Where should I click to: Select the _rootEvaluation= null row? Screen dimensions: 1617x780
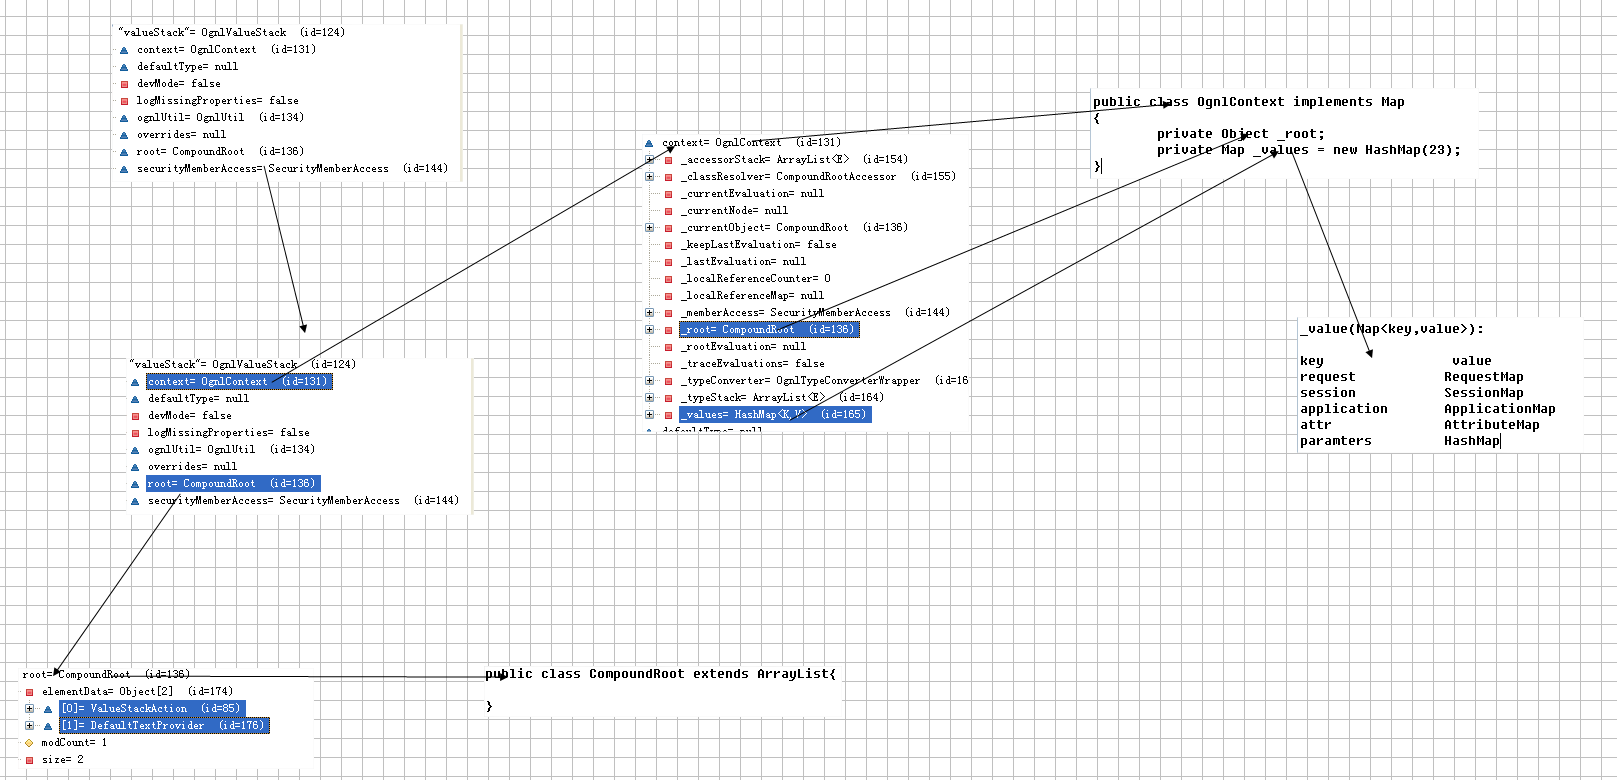point(744,347)
